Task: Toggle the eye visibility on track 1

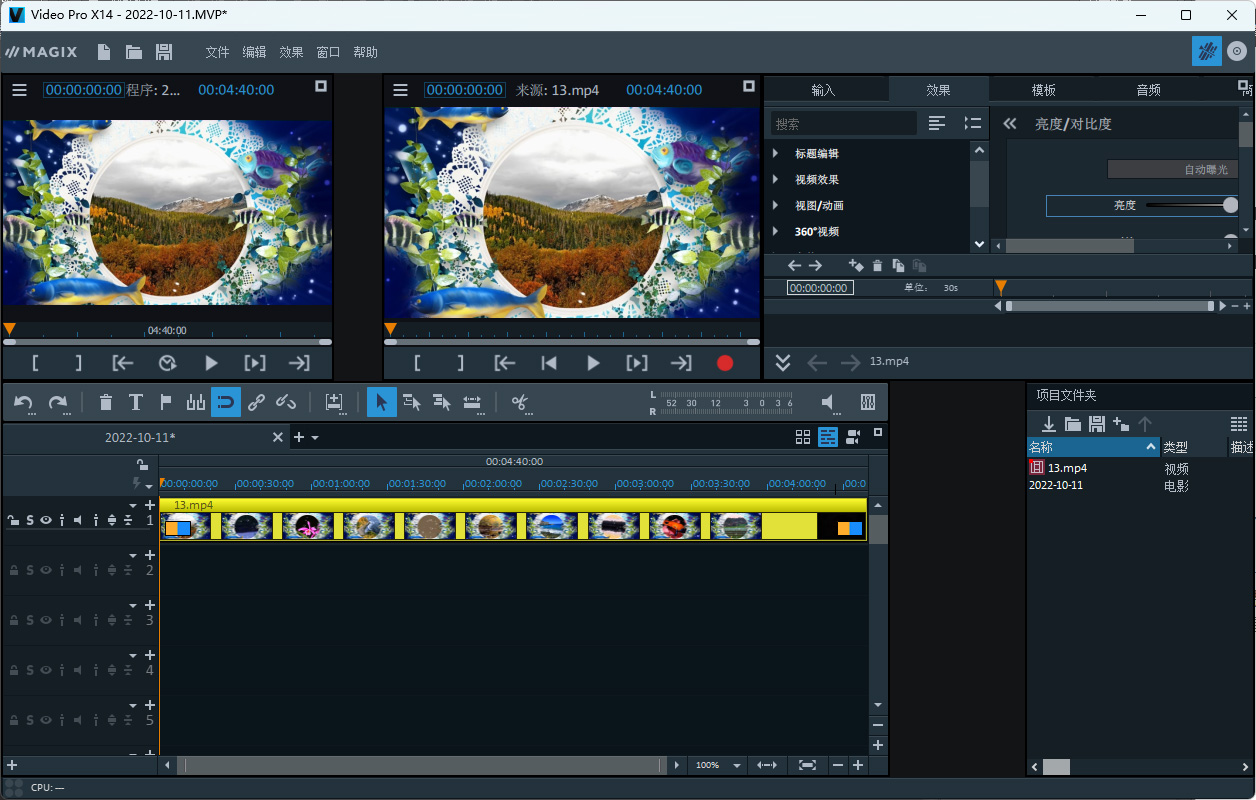Action: point(46,520)
